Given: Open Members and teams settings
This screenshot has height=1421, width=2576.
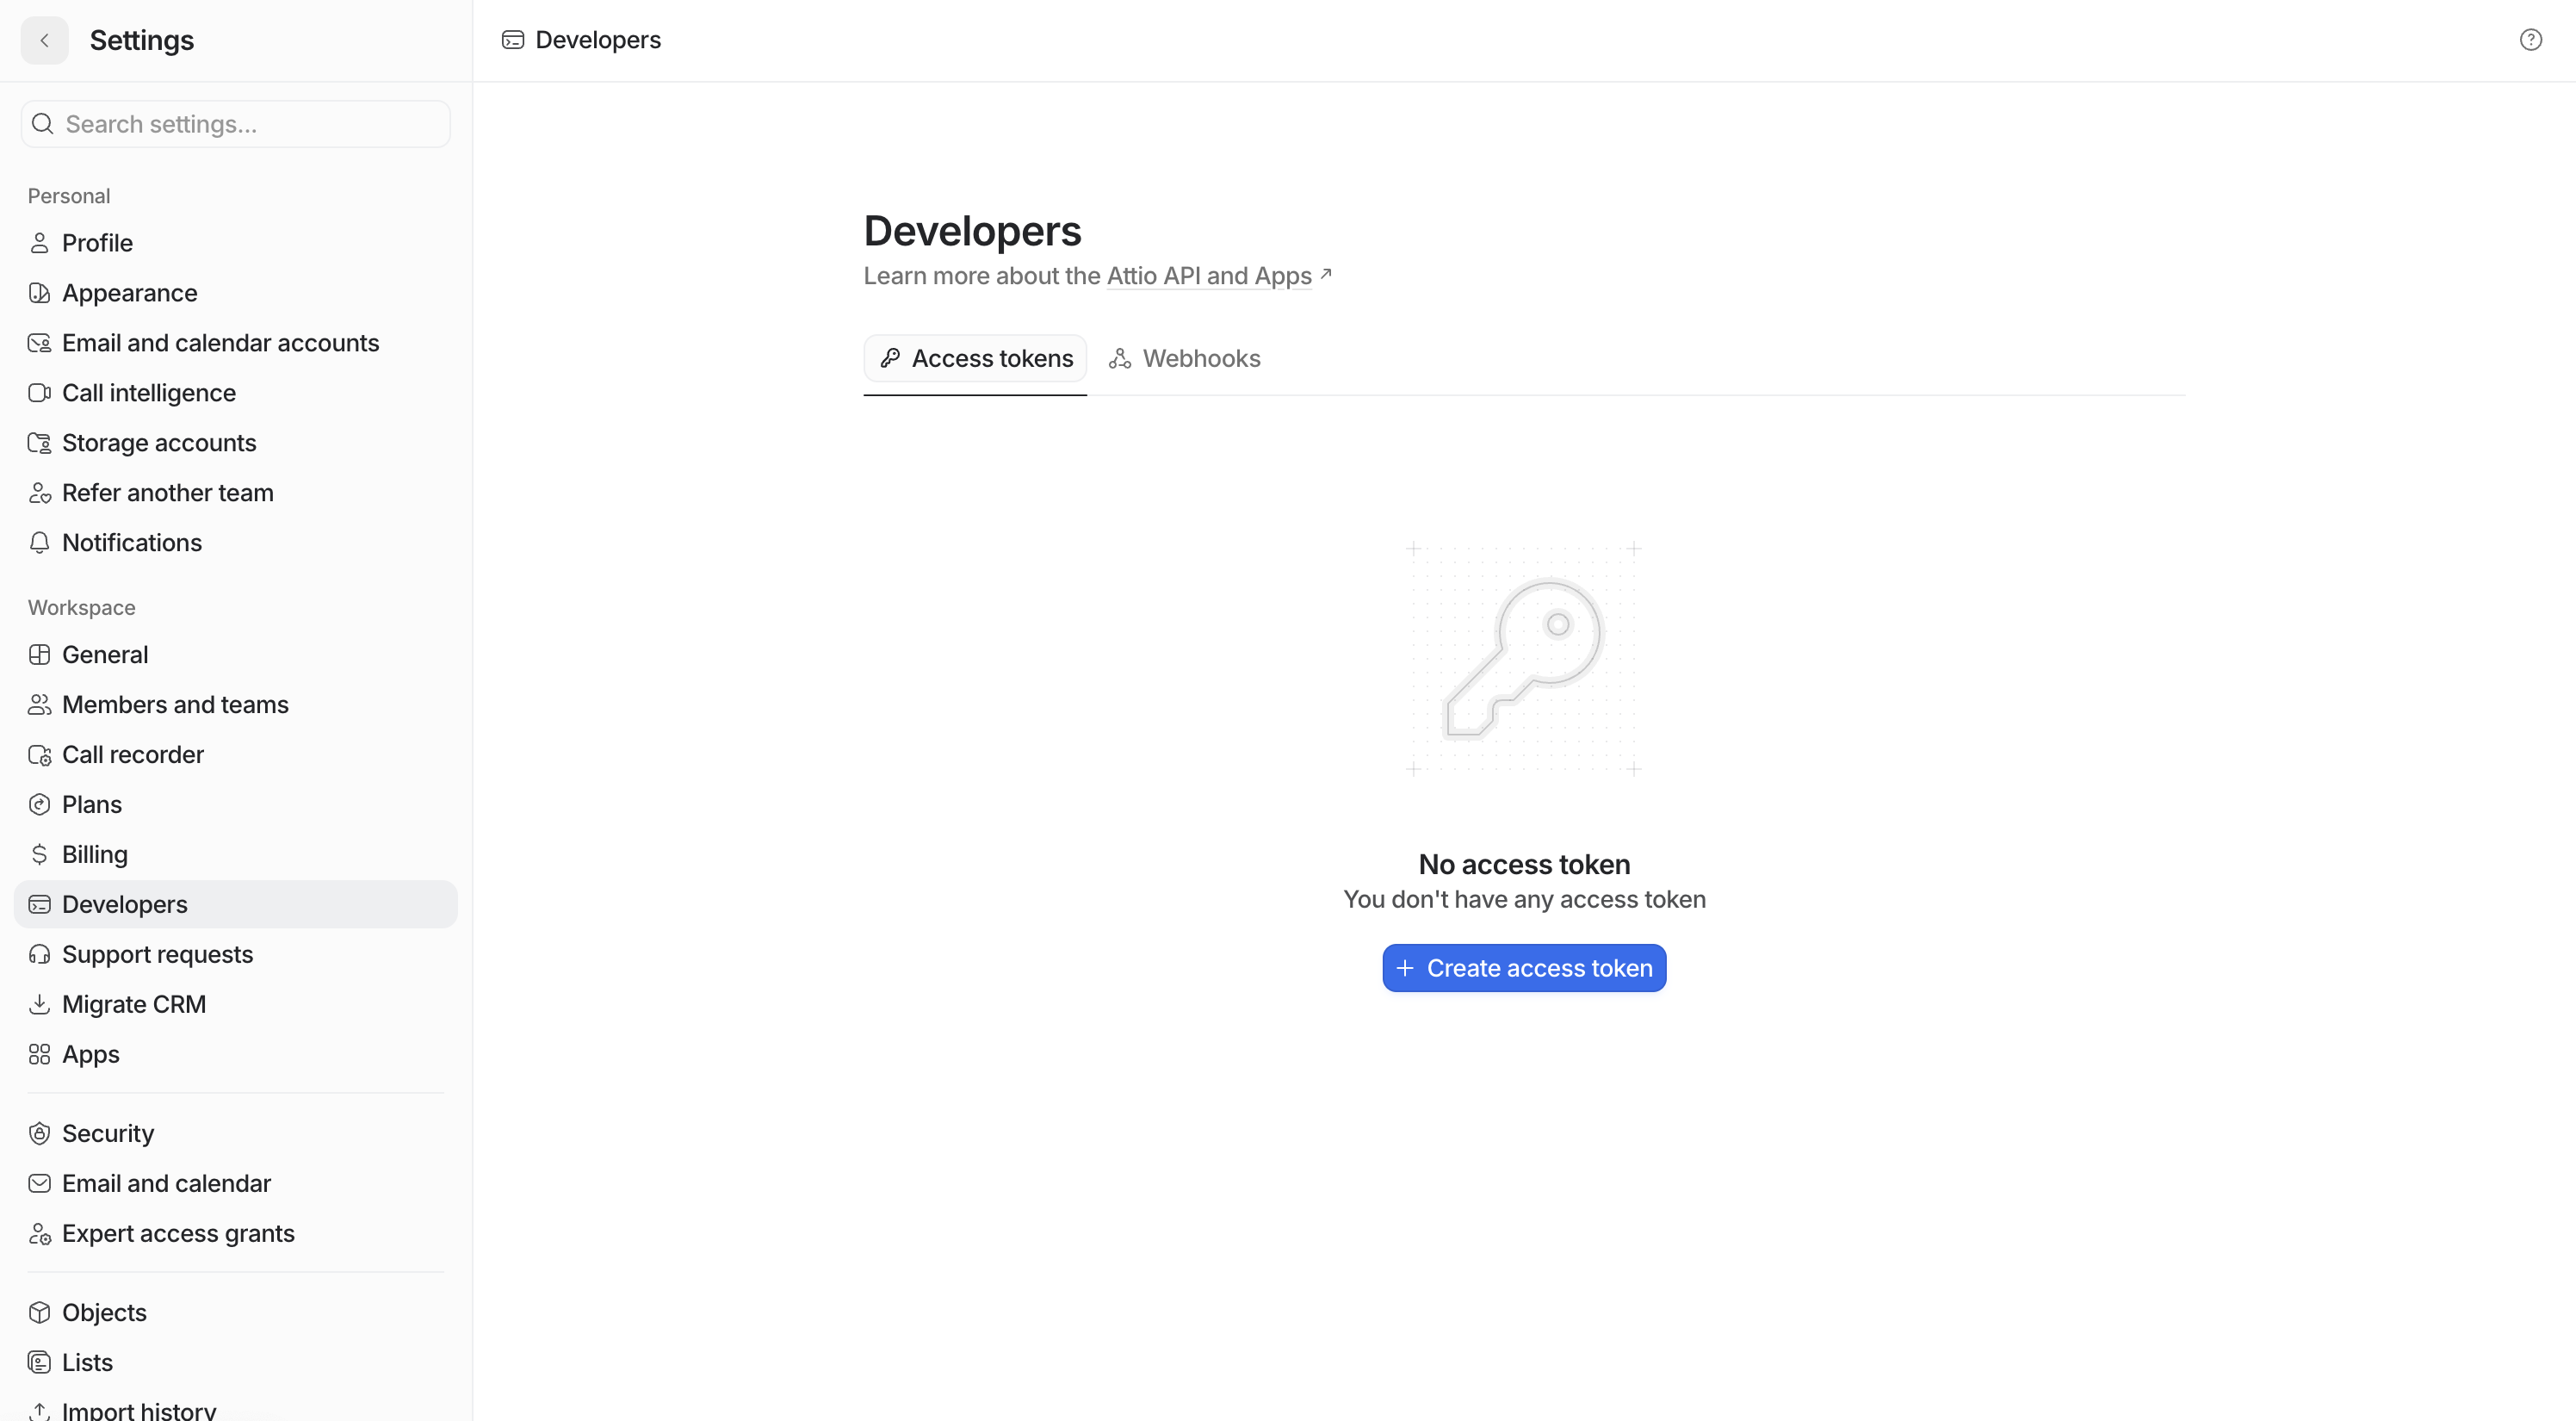Looking at the screenshot, I should [x=175, y=704].
